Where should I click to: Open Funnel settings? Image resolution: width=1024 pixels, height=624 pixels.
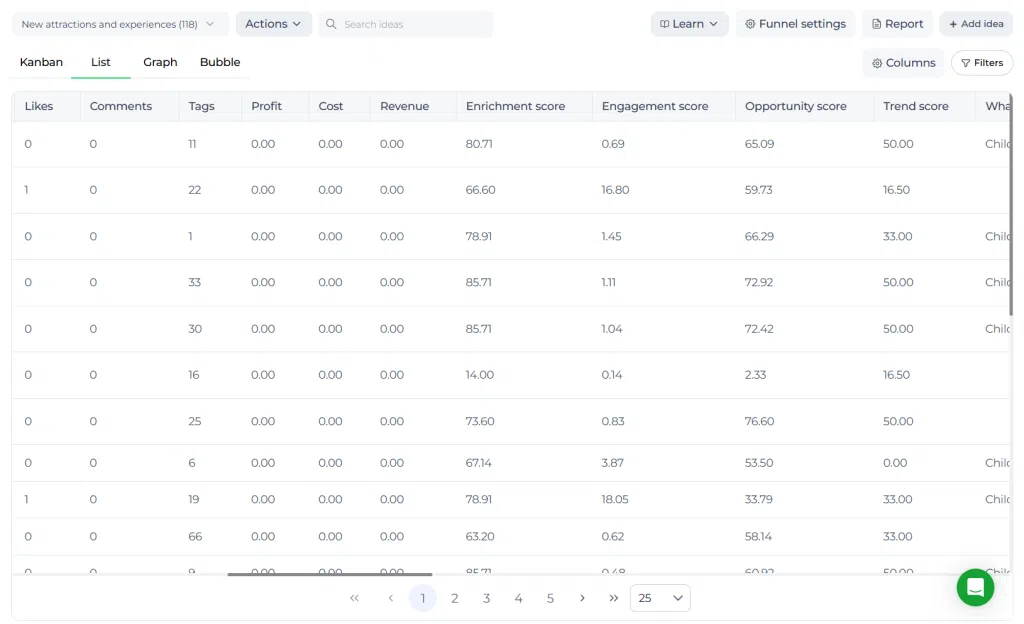tap(795, 24)
